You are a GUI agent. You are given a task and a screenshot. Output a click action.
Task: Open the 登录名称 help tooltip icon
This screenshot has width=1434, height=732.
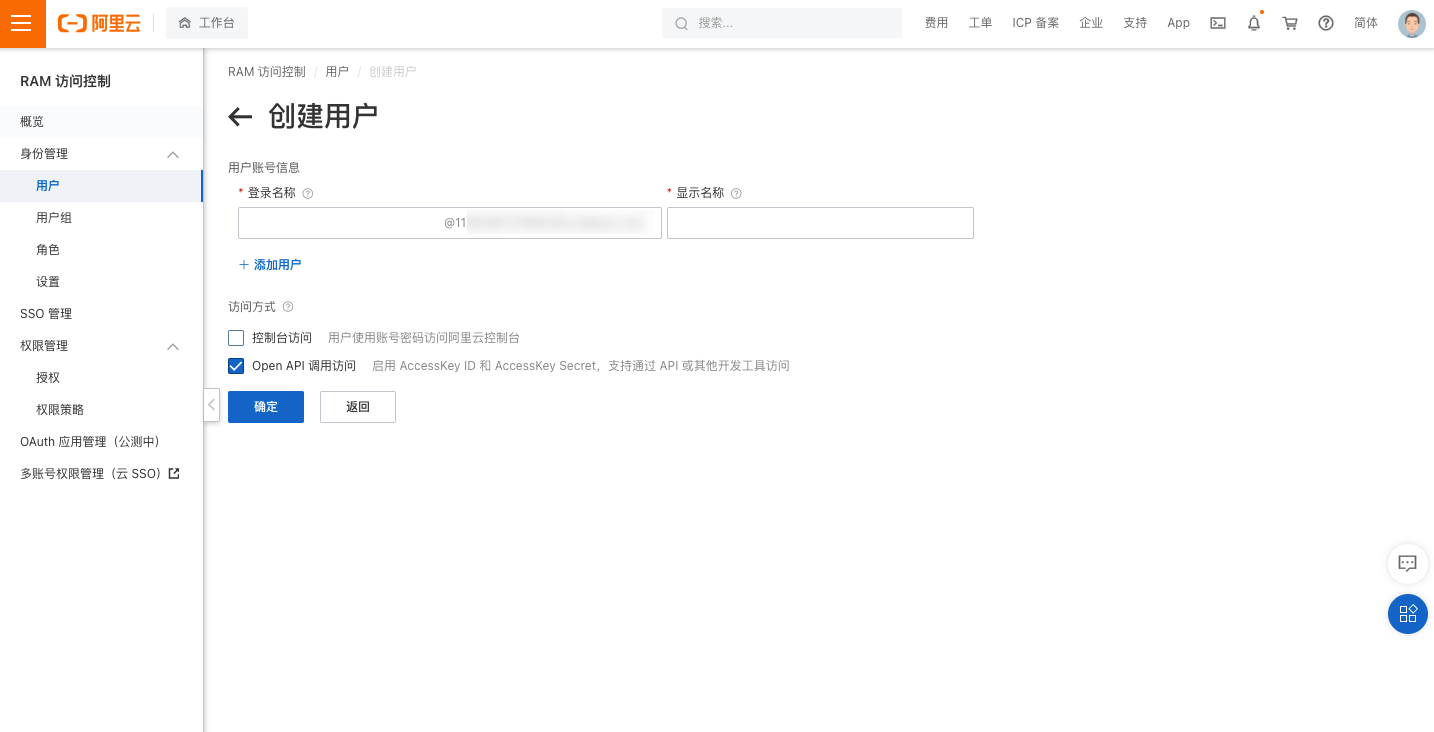click(307, 193)
